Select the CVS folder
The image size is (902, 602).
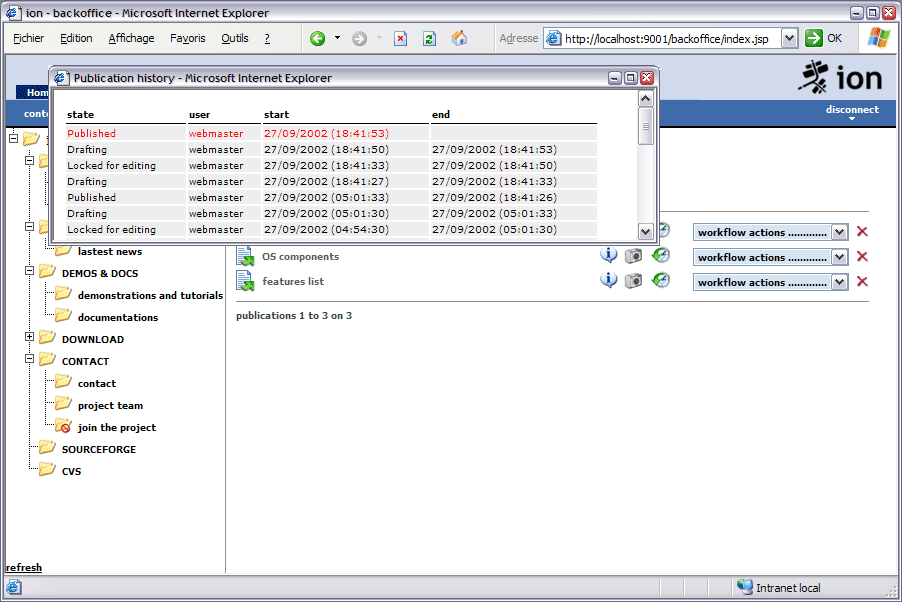71,471
